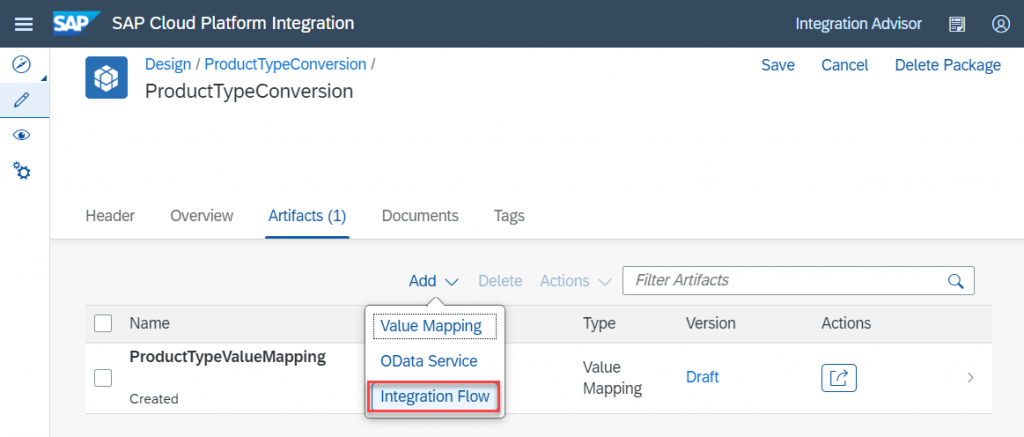Screen dimensions: 1024x437
Task: Open the Actions dropdown in the toolbar
Action: click(575, 281)
